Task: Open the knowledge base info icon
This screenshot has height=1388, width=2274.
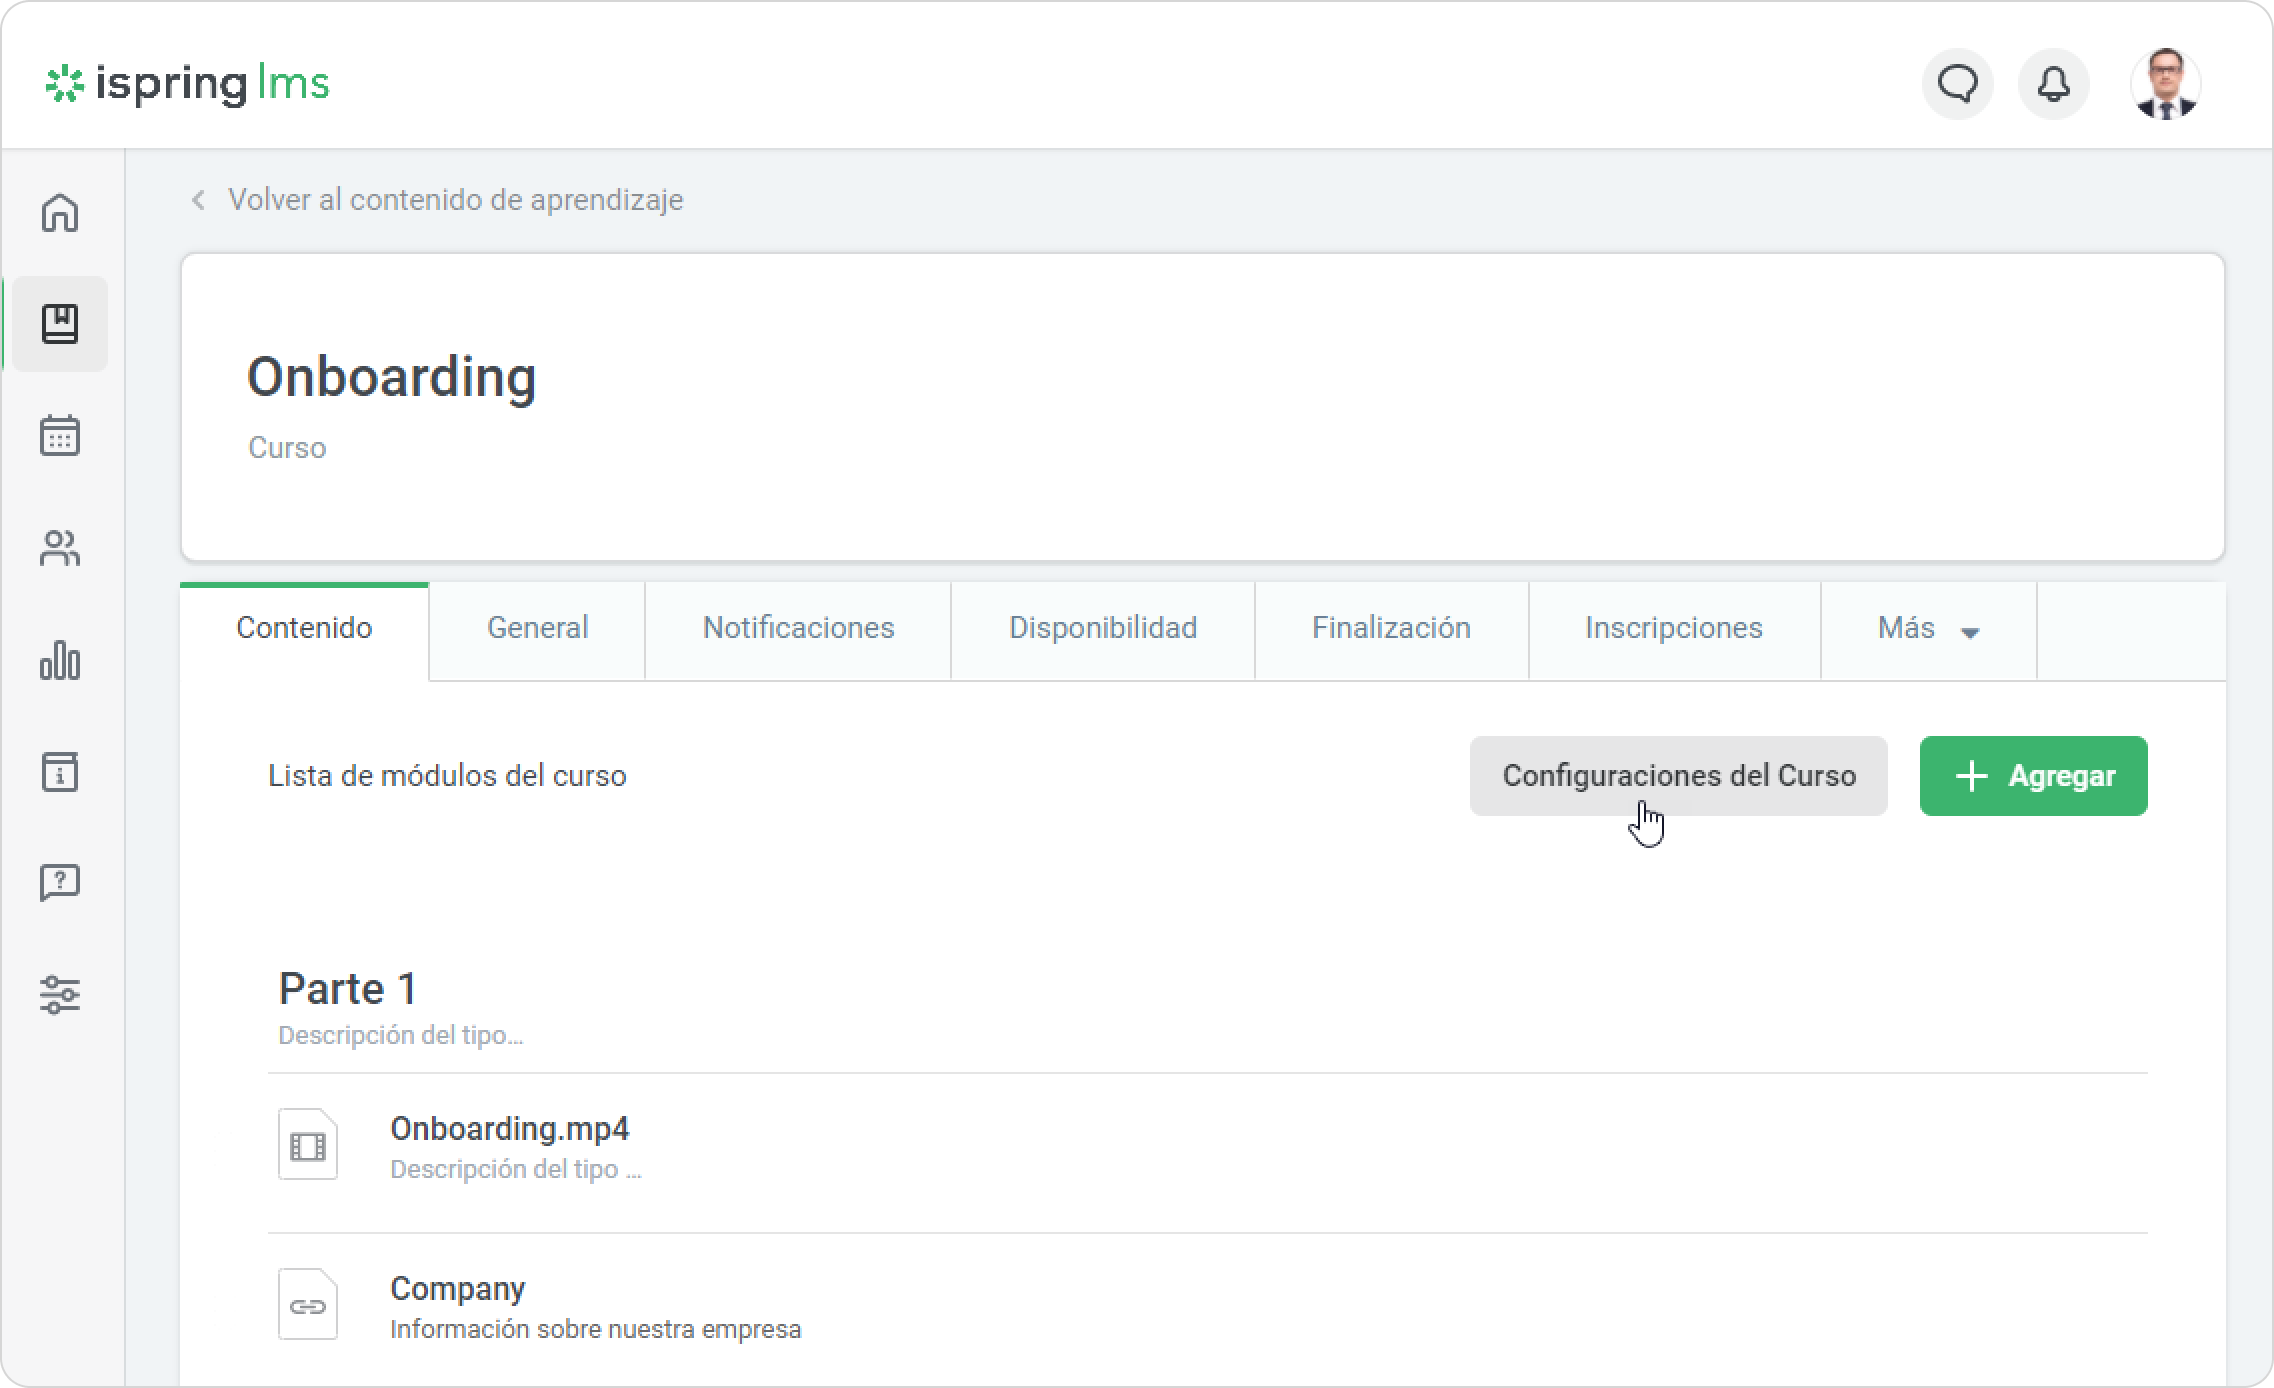Action: (60, 772)
